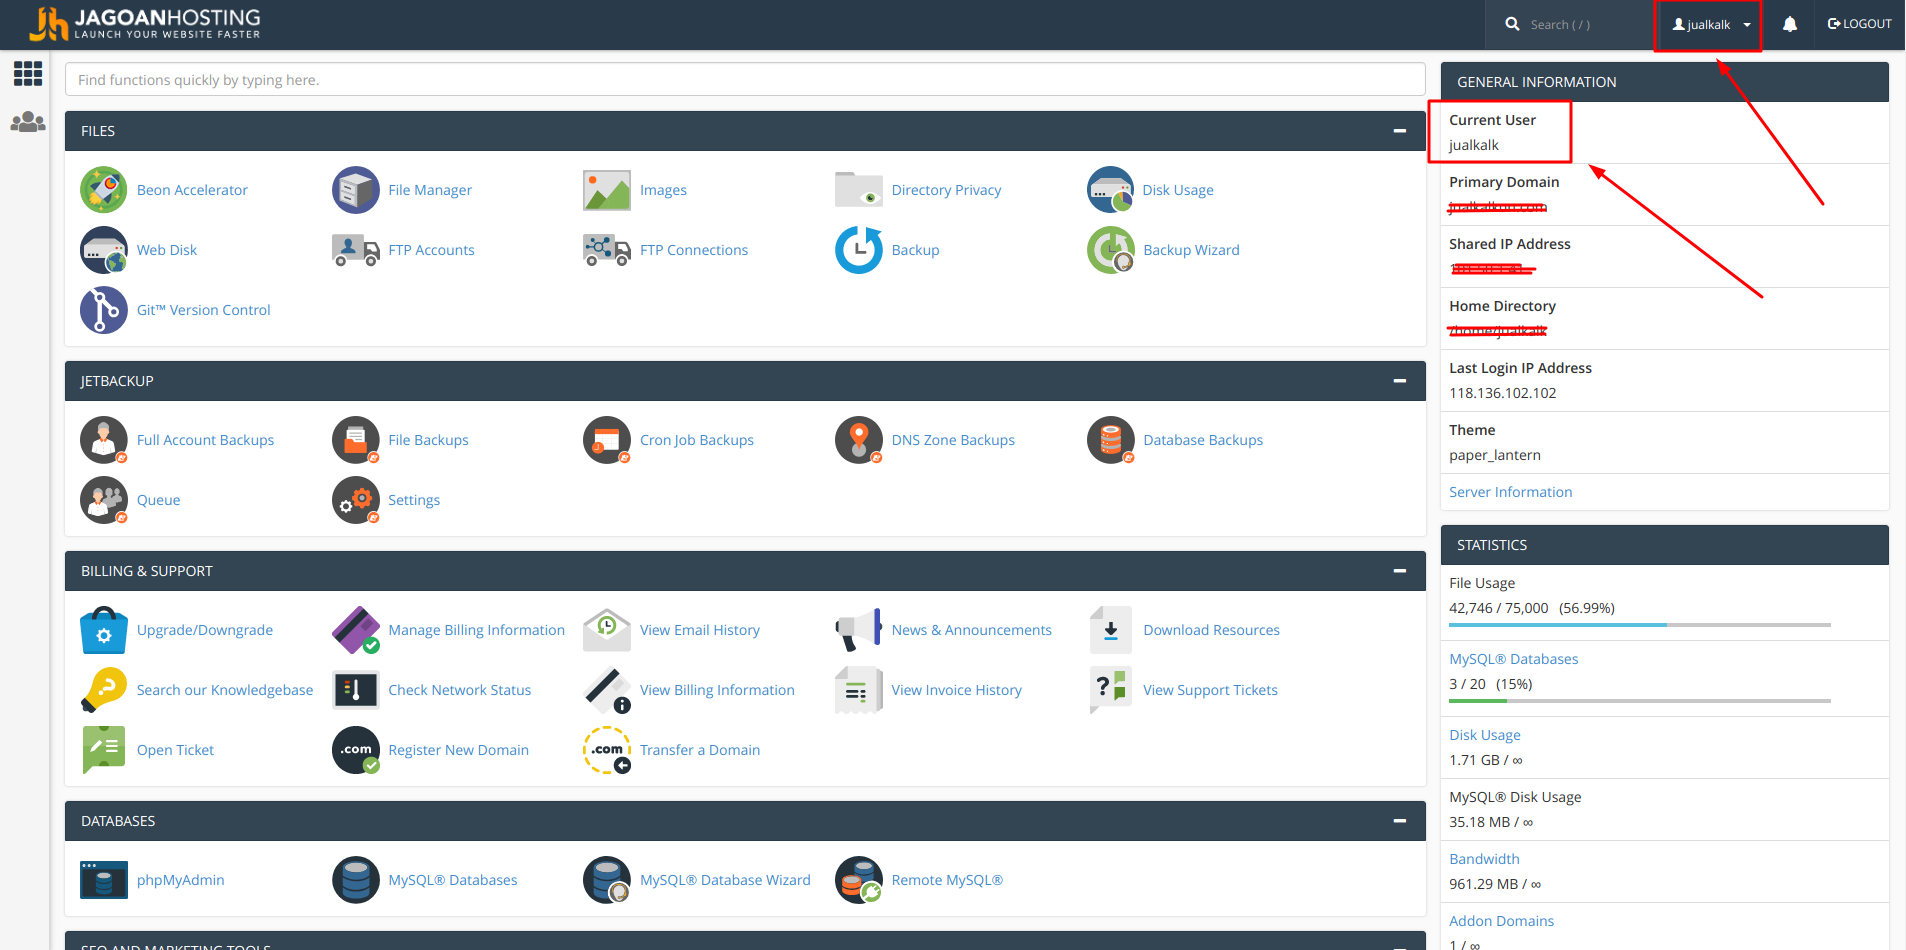
Task: Click the Logout button
Action: click(1859, 24)
